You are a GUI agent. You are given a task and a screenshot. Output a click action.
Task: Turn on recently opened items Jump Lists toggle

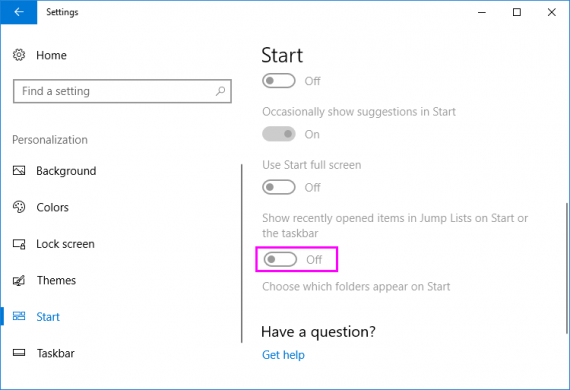tap(280, 260)
